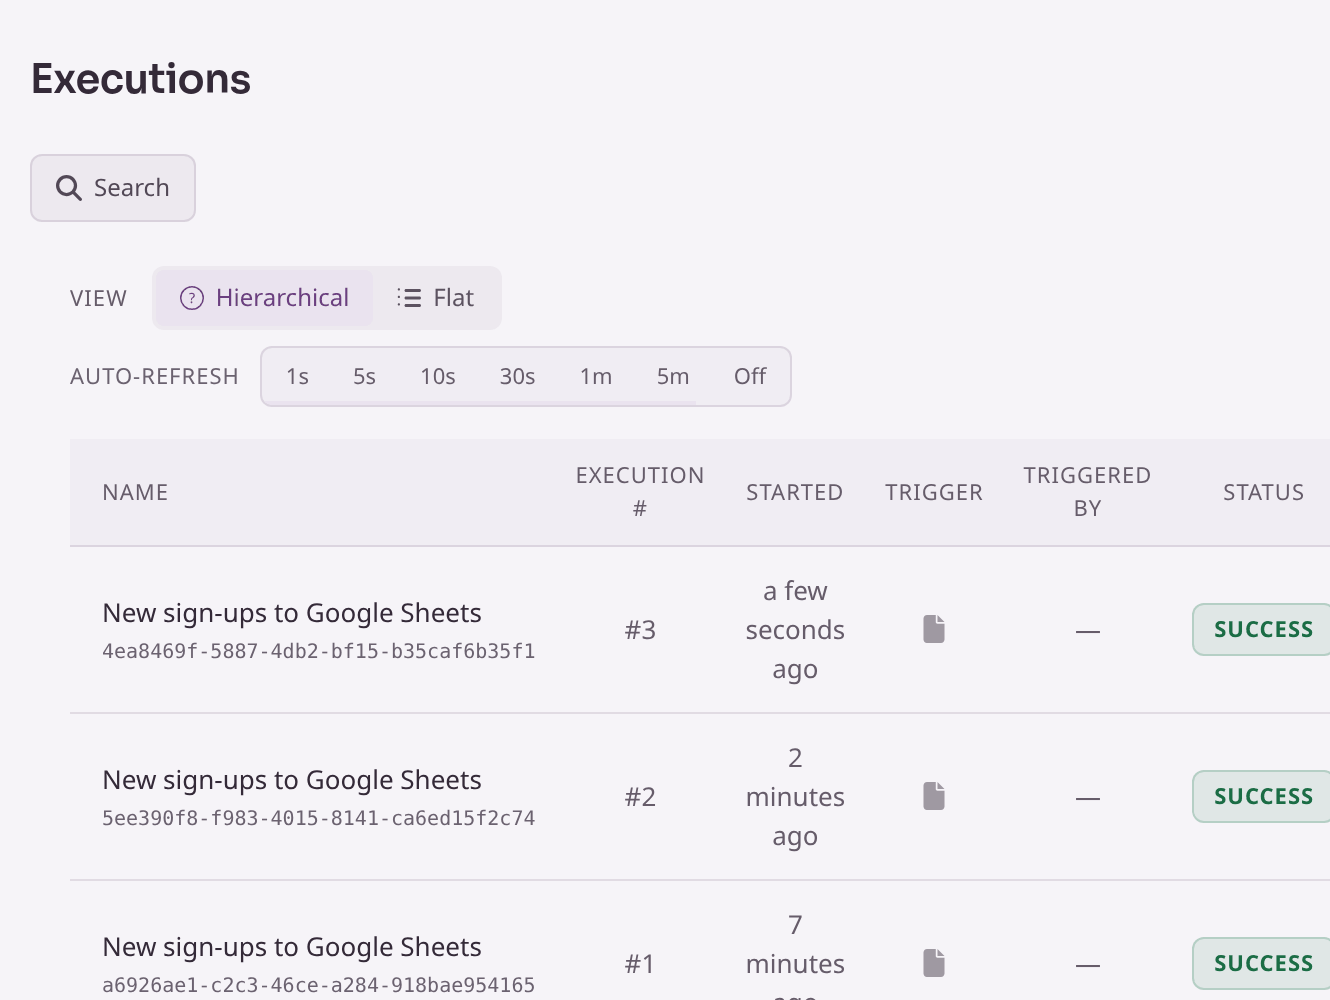The height and width of the screenshot is (1000, 1330).
Task: Click the Search button
Action: tap(113, 188)
